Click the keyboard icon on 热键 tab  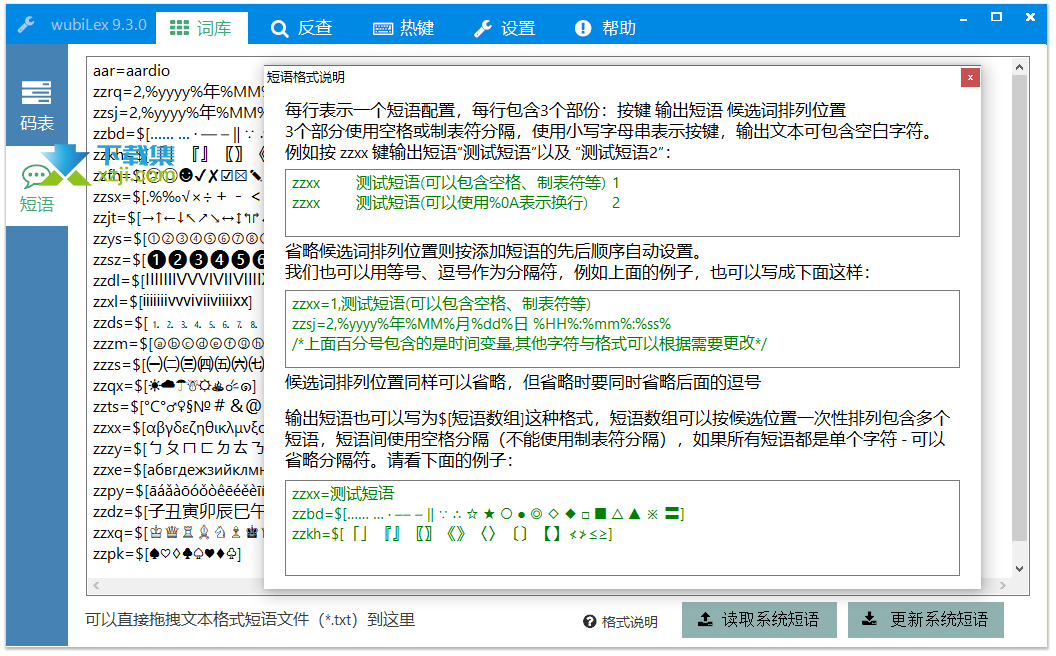tap(383, 28)
